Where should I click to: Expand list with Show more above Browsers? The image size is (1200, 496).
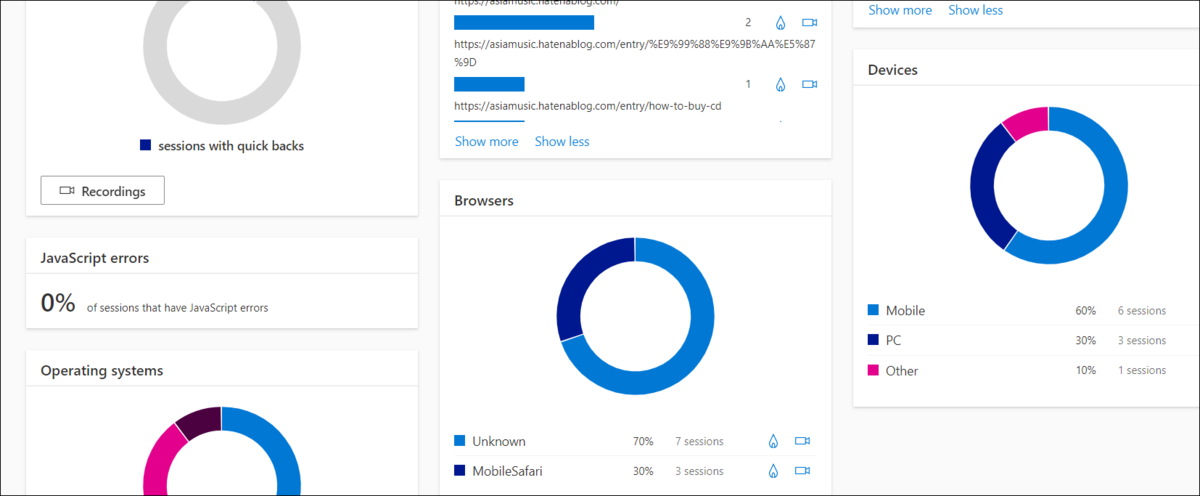click(487, 142)
